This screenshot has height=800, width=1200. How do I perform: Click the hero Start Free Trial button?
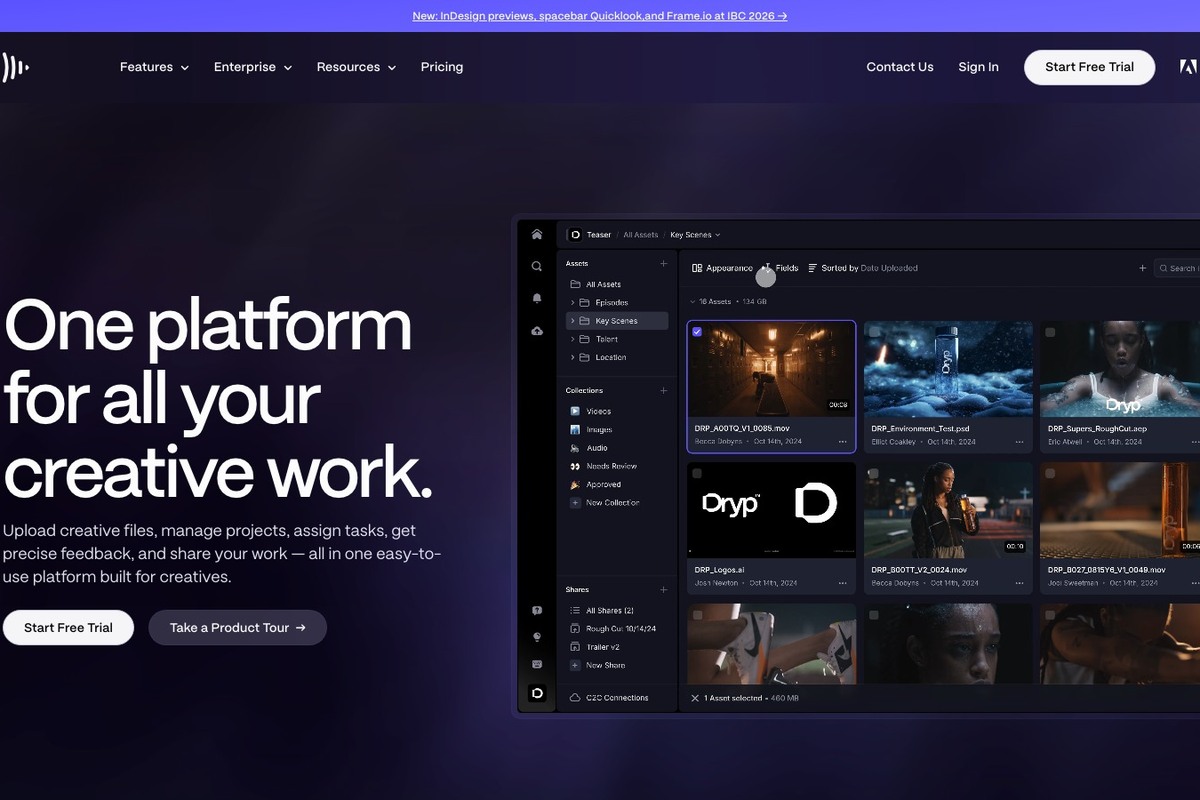coord(68,627)
